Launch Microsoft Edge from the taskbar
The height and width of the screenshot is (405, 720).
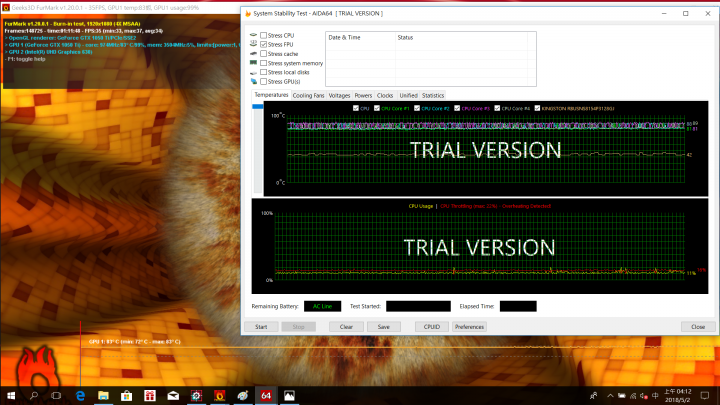click(80, 395)
